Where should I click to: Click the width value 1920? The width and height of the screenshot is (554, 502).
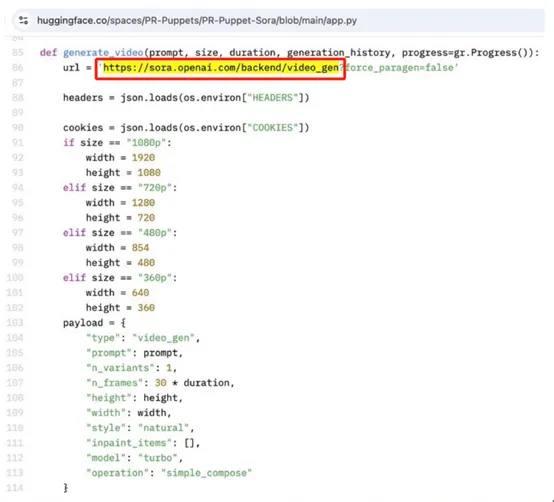point(143,158)
